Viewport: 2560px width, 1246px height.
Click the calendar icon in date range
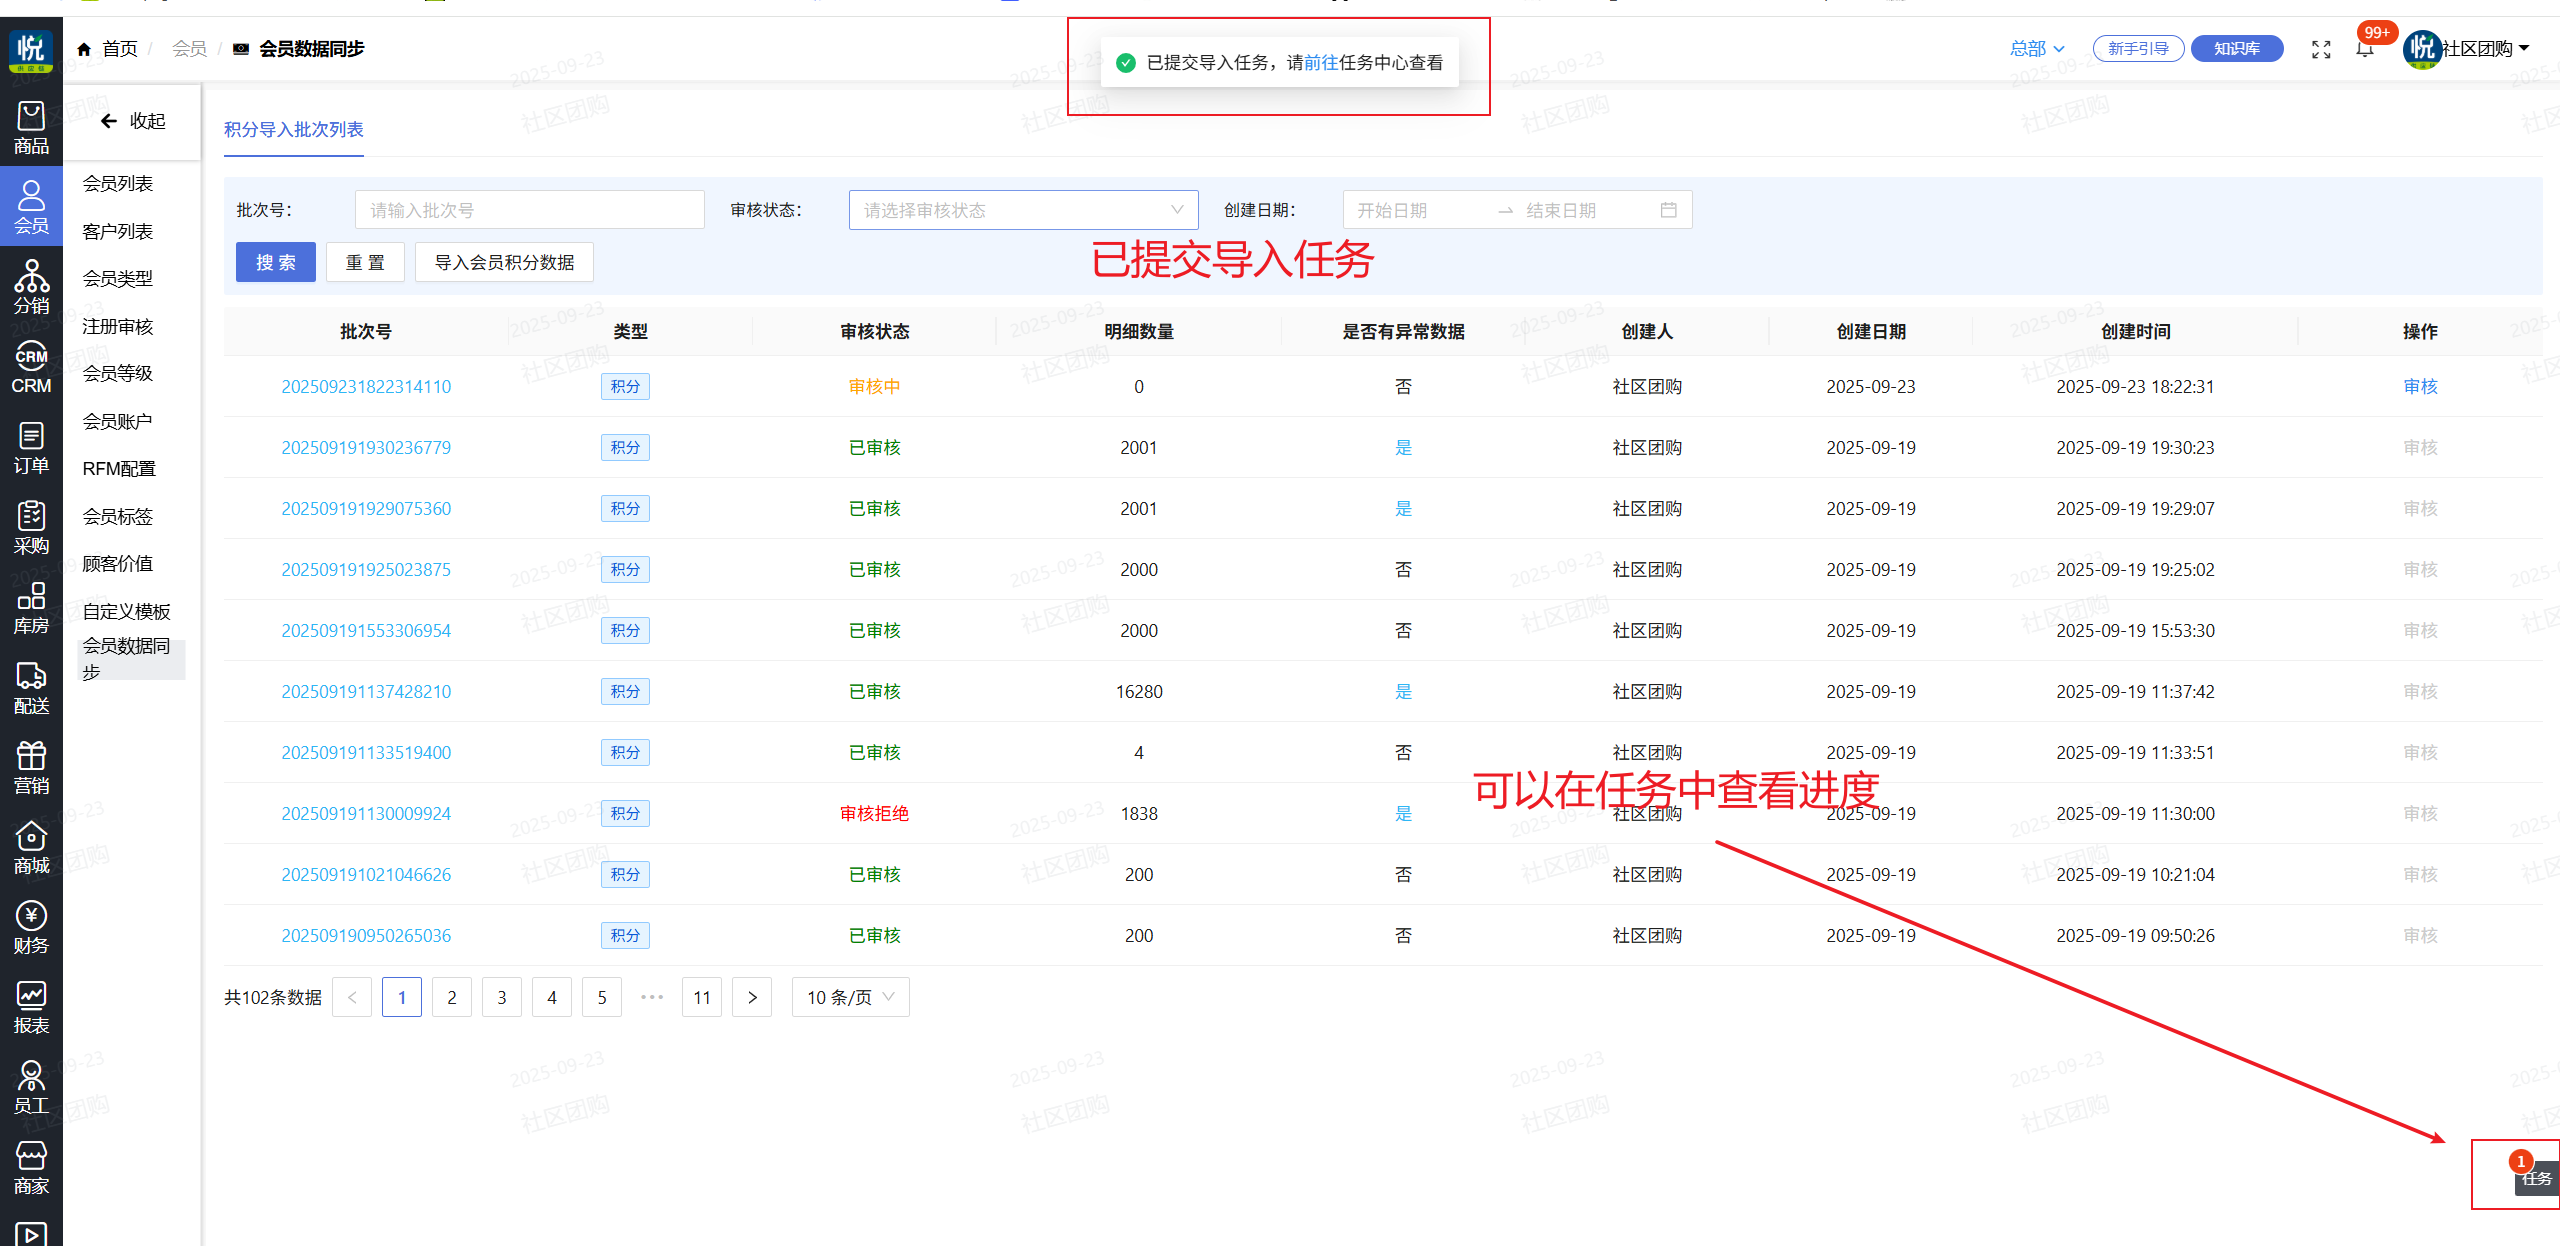1668,210
